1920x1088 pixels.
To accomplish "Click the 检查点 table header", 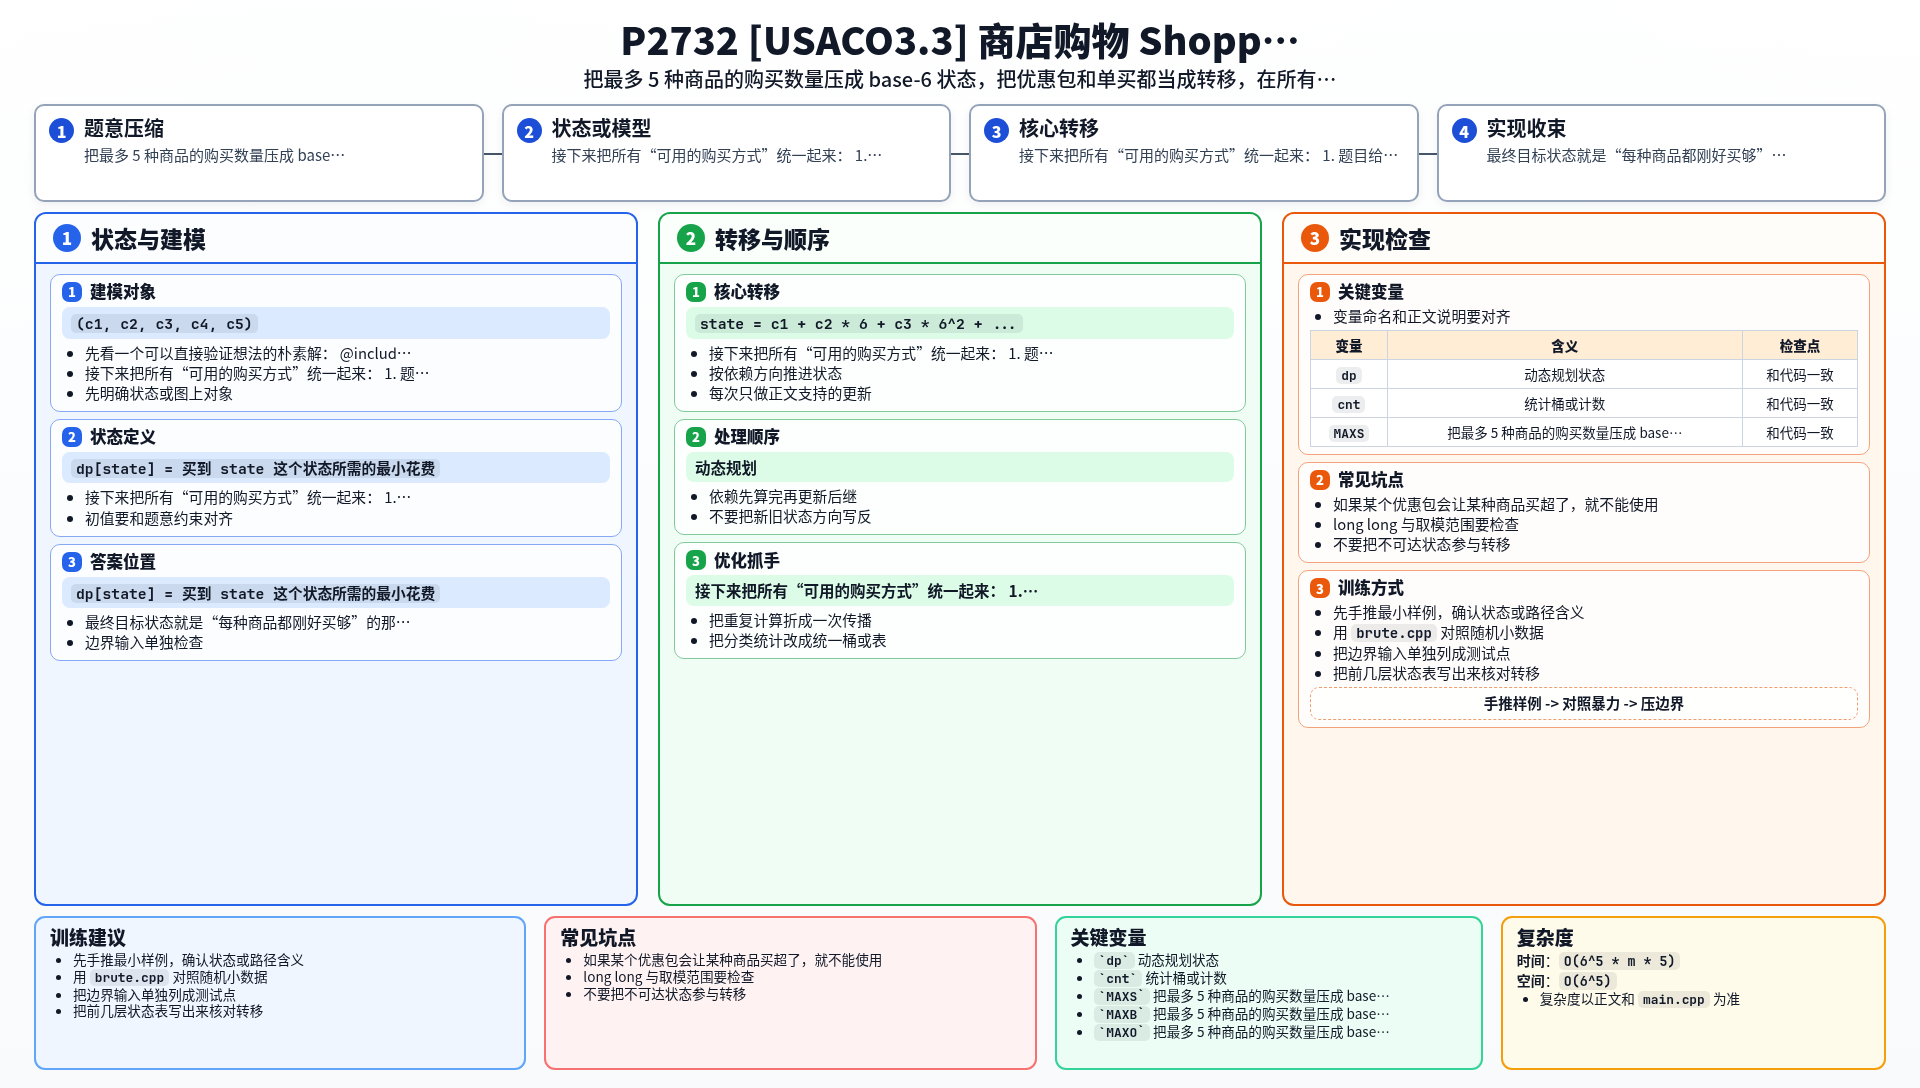I will point(1799,346).
